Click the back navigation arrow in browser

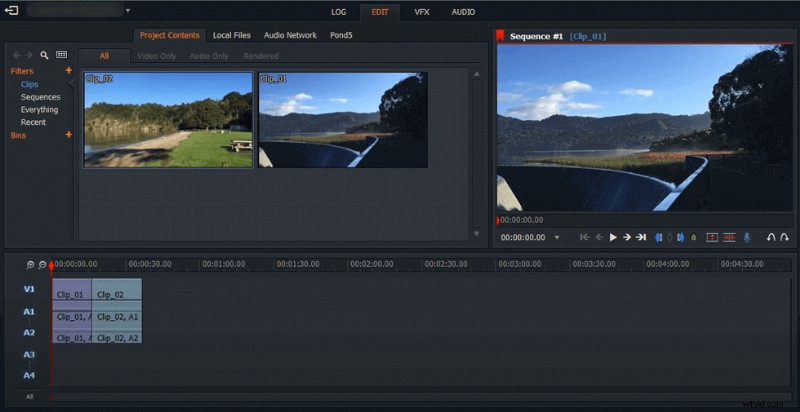click(x=17, y=55)
